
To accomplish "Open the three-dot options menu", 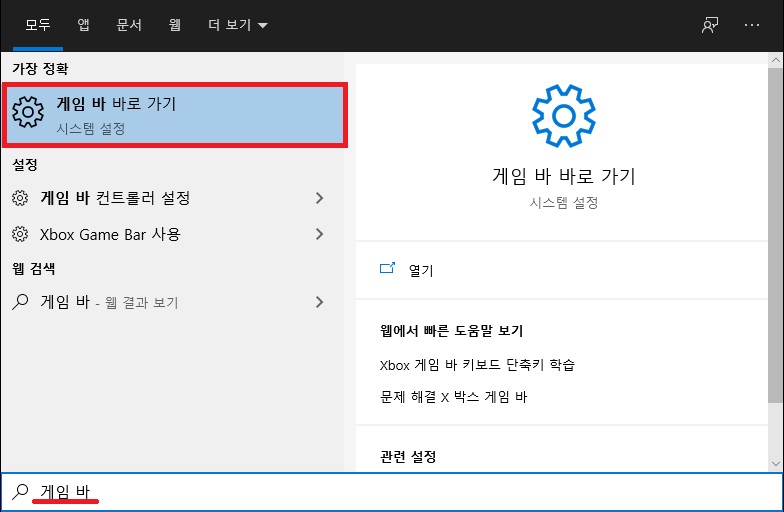I will (x=752, y=24).
